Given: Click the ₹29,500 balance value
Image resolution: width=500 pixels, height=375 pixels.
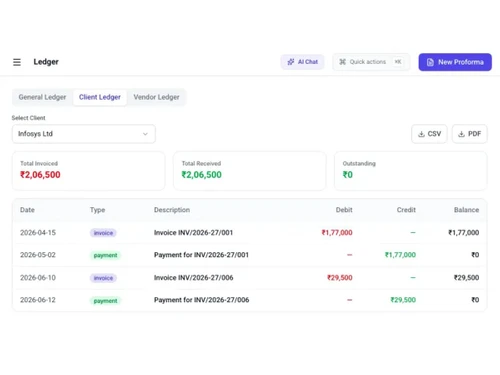Looking at the screenshot, I should [466, 278].
